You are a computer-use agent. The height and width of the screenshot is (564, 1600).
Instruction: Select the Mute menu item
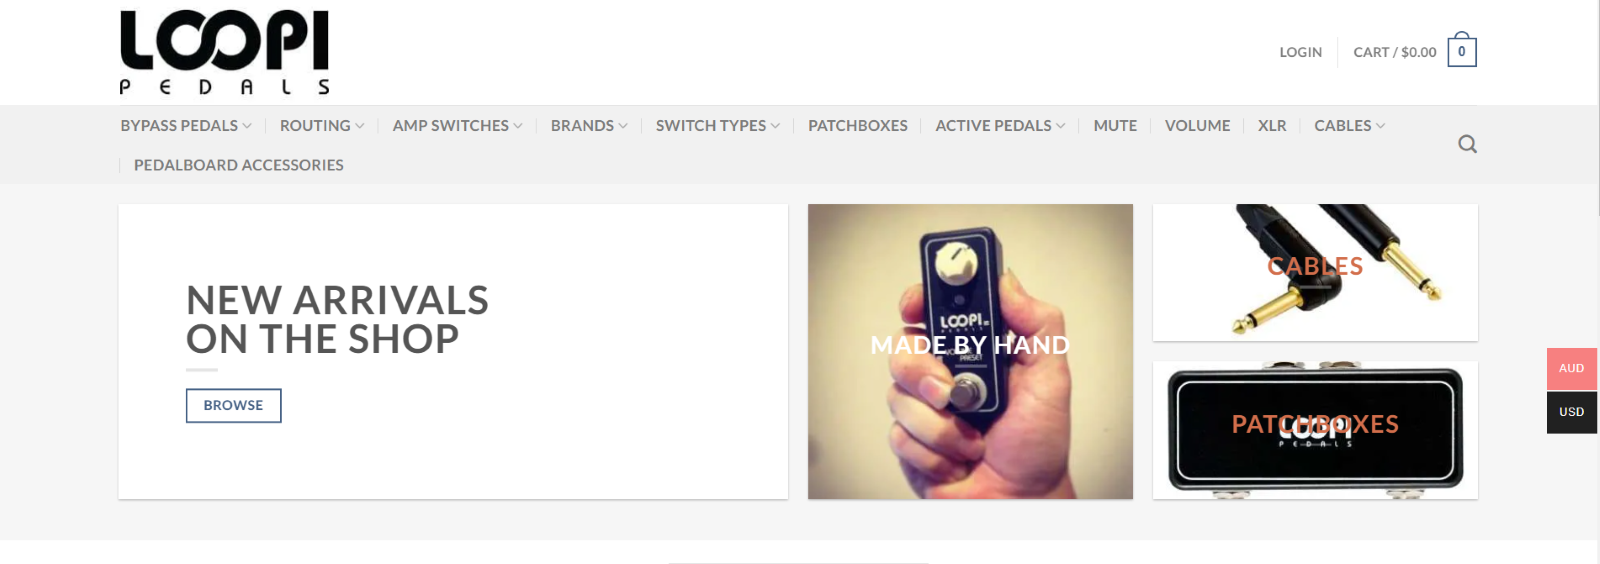1115,126
